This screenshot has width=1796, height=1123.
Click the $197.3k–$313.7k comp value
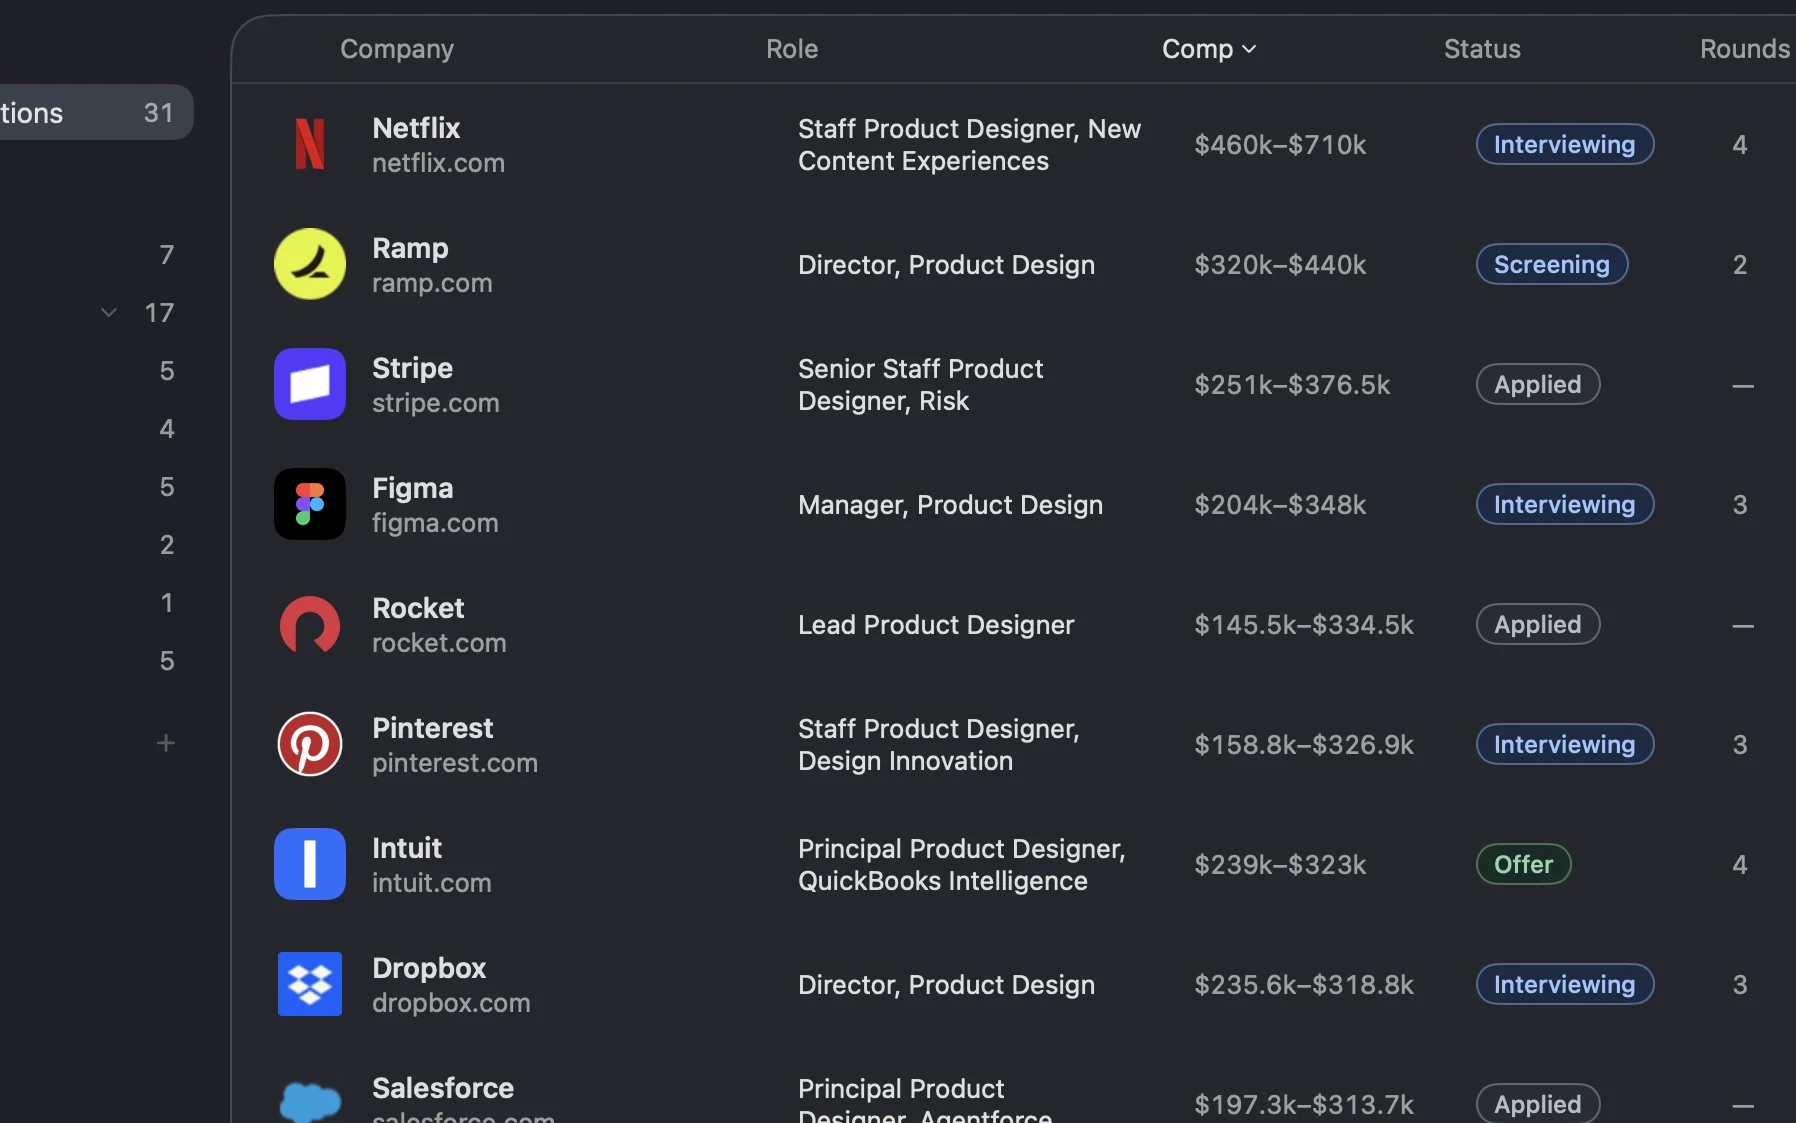click(1304, 1105)
